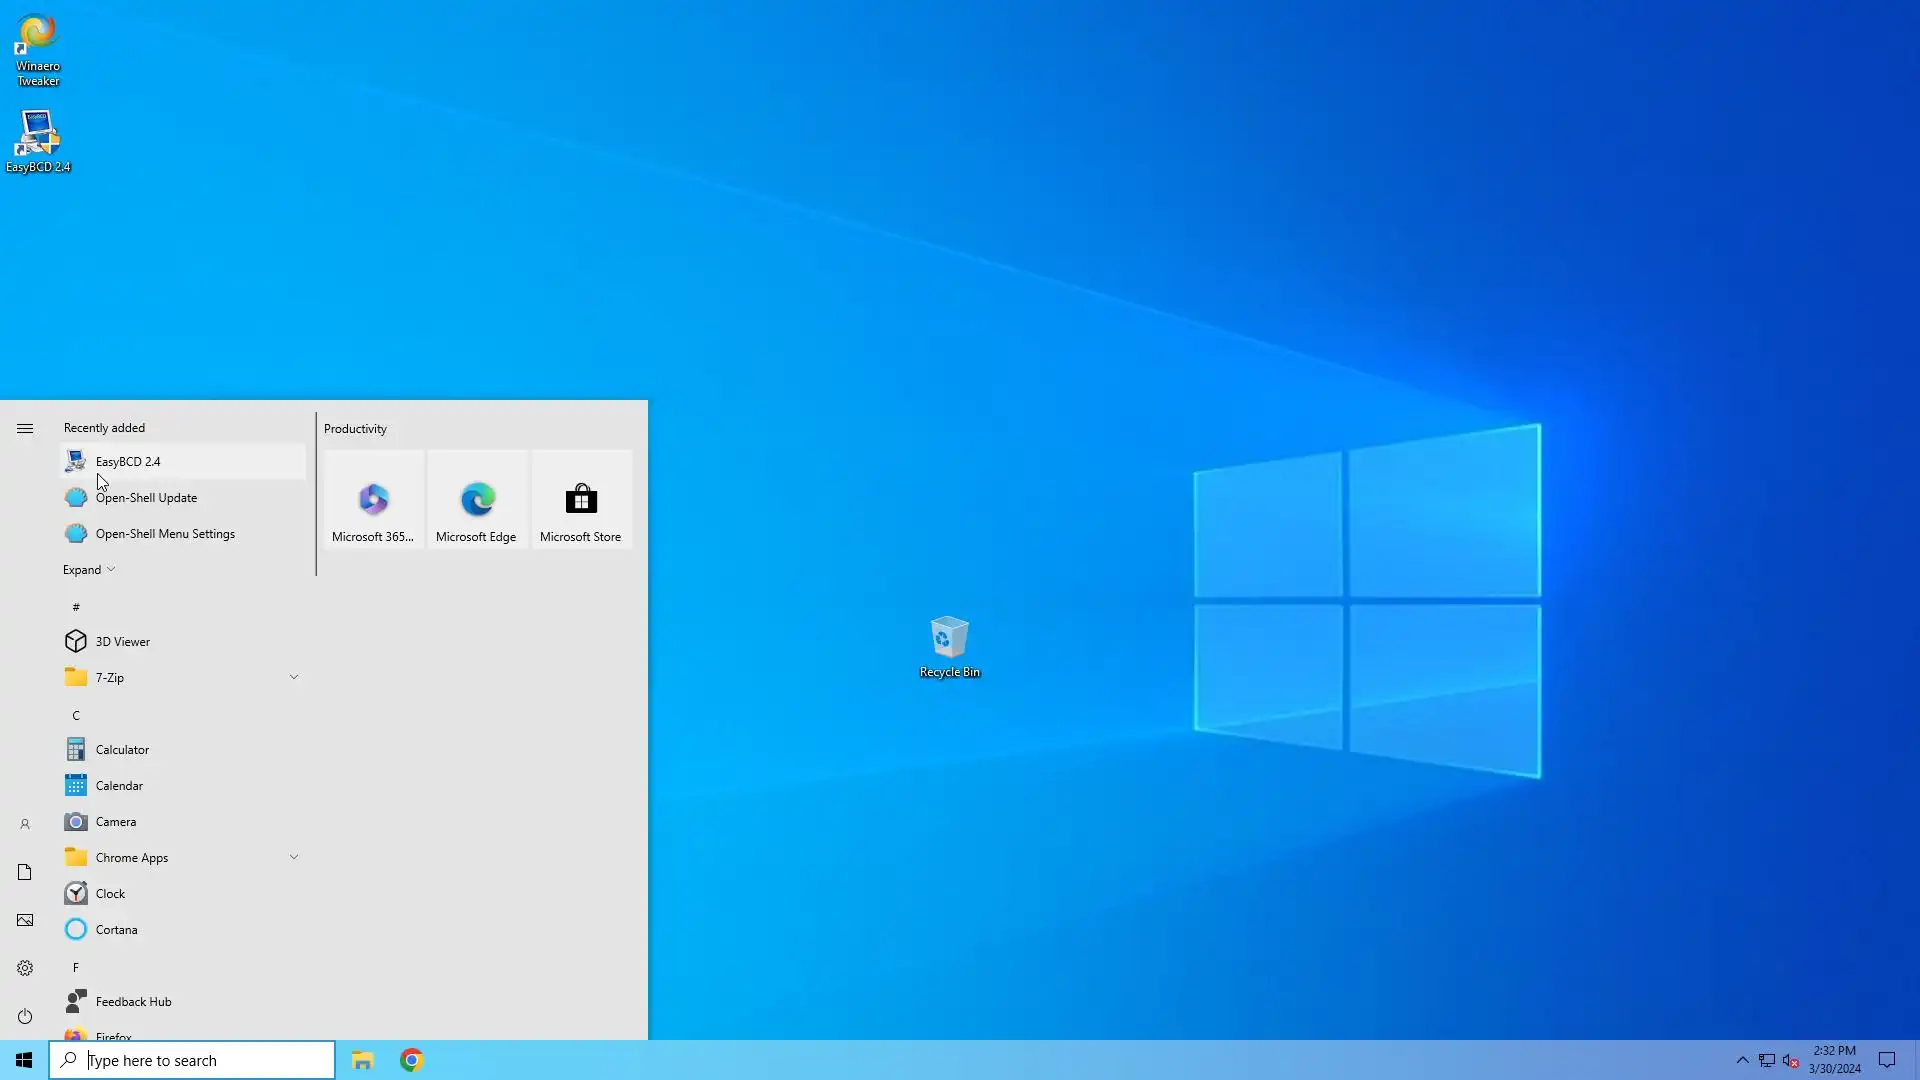Open Winaero Tweaker desktop shortcut
Screen dimensions: 1920x1080
click(37, 49)
